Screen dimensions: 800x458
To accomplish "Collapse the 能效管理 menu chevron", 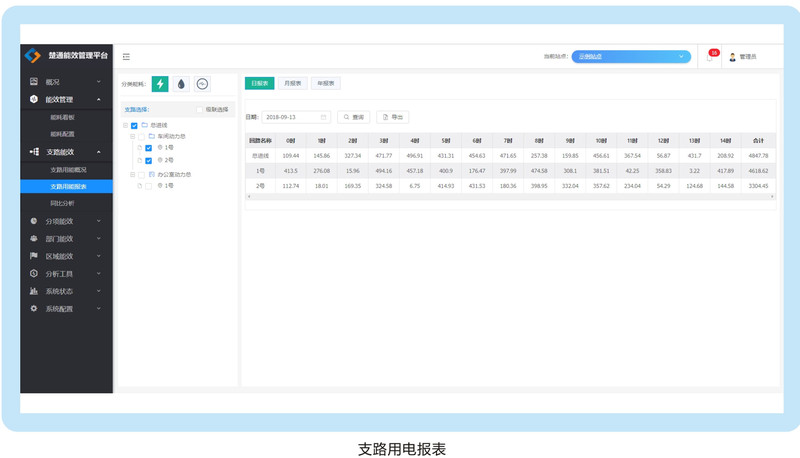I will pos(98,99).
